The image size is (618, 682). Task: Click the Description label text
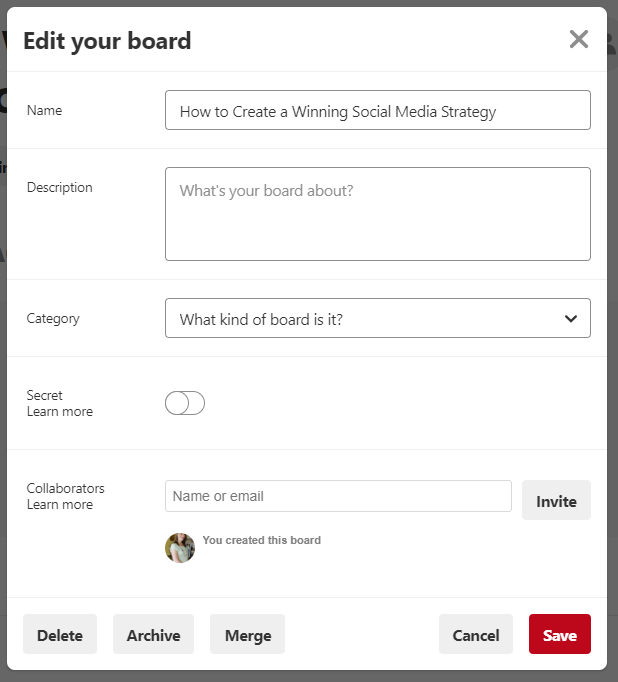(x=59, y=187)
